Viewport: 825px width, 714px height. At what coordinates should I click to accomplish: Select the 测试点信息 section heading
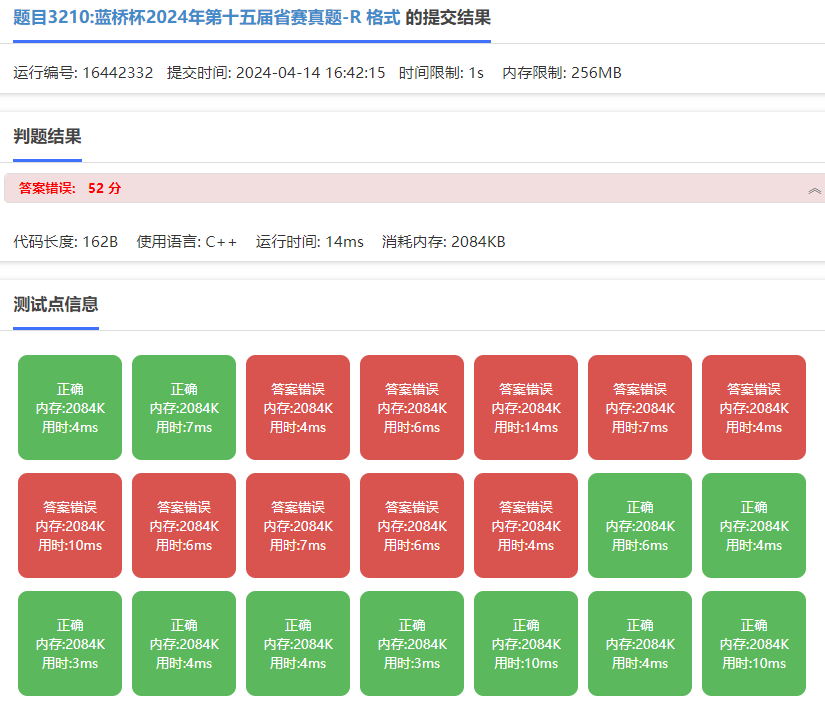coord(56,304)
